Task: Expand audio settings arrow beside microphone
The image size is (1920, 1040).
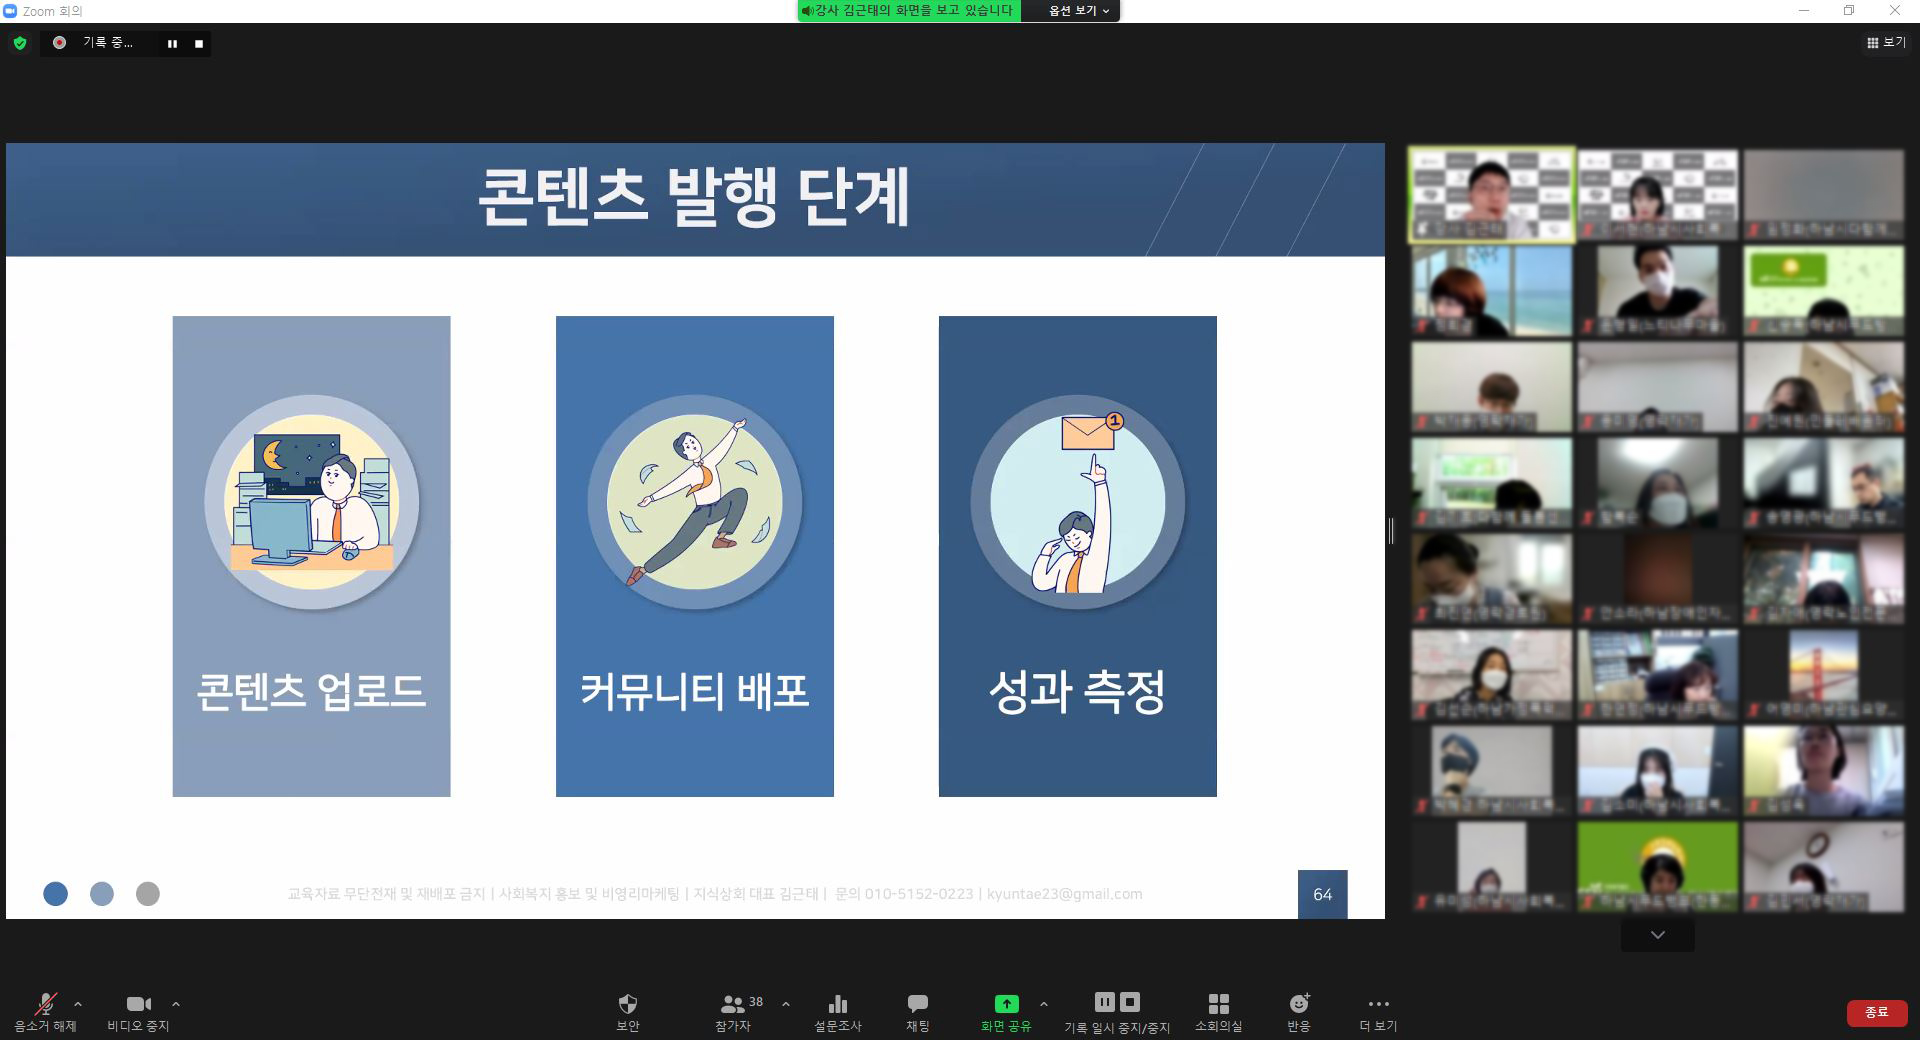Action: point(78,1004)
